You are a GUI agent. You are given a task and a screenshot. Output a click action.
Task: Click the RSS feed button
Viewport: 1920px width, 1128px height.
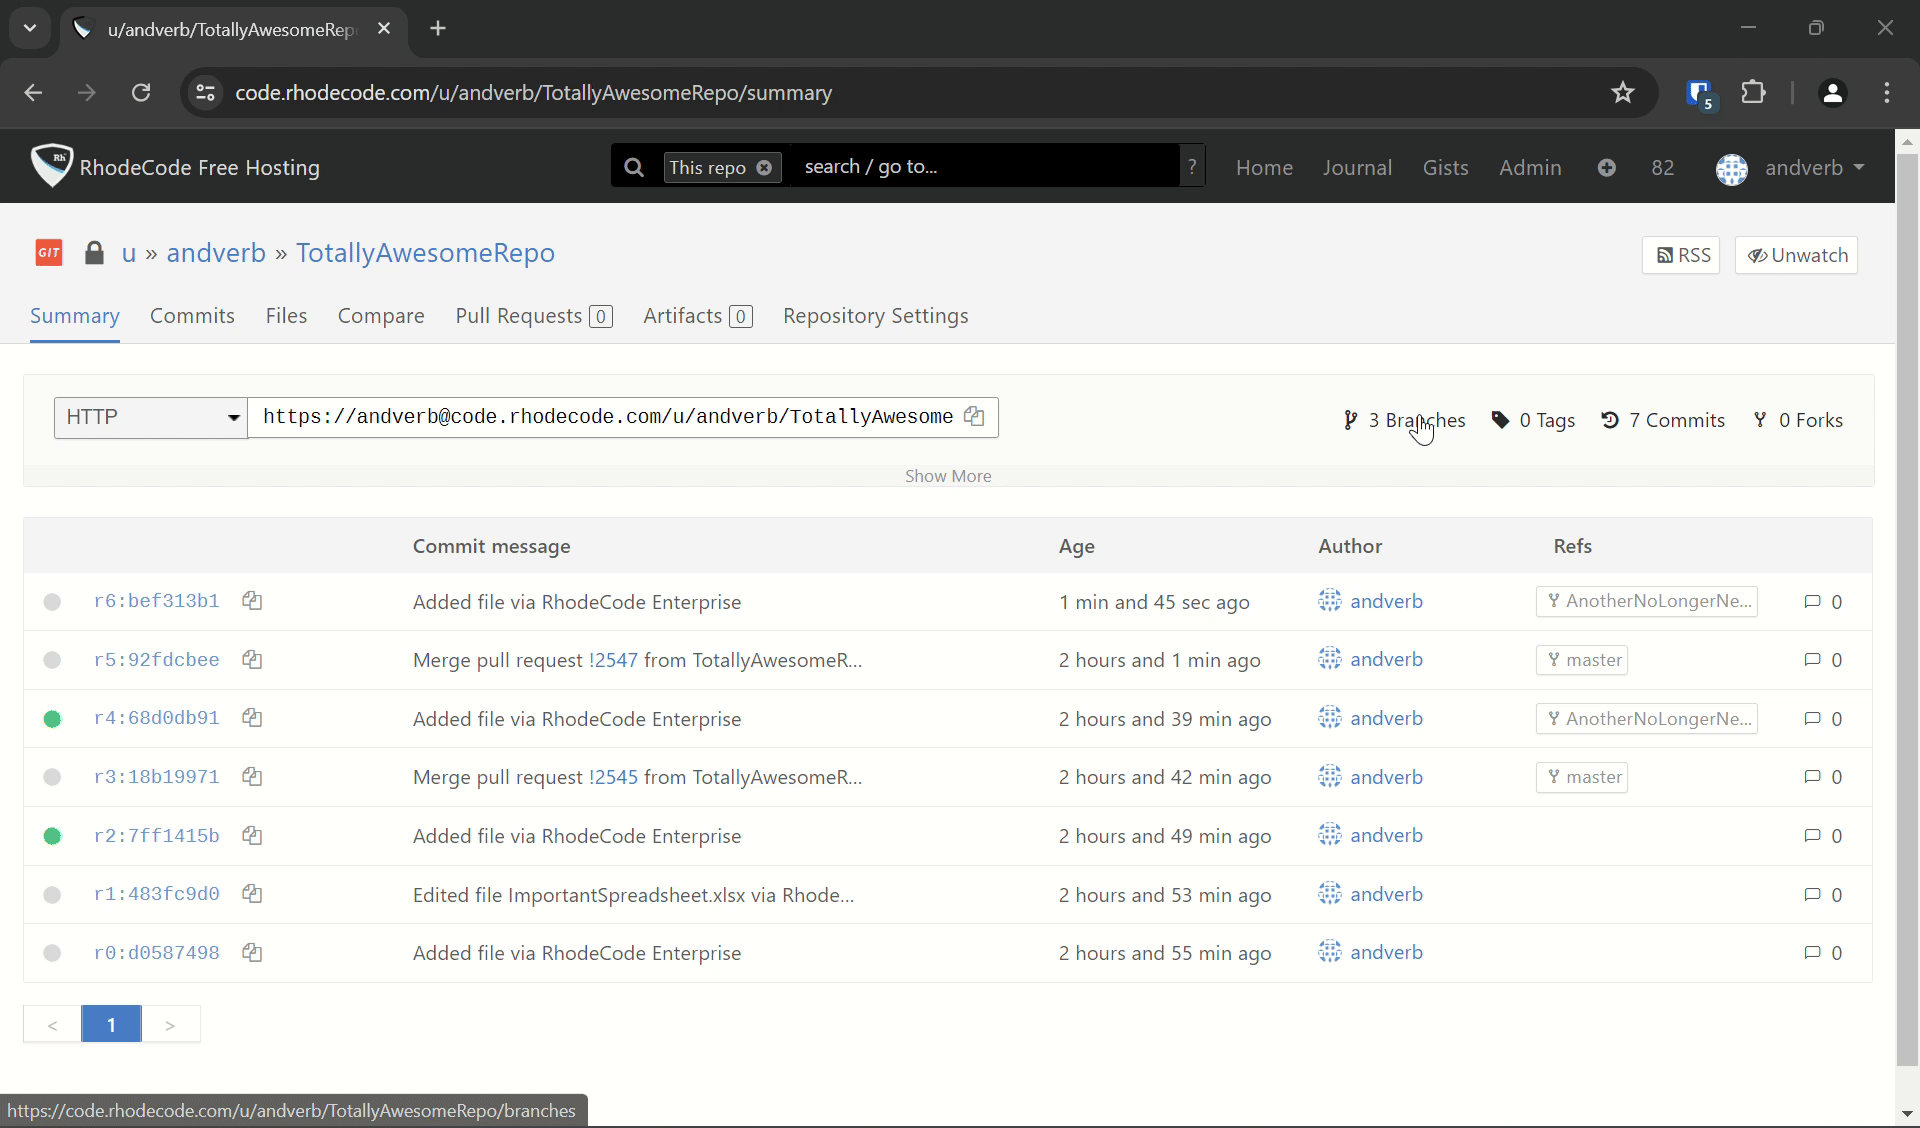pyautogui.click(x=1681, y=255)
